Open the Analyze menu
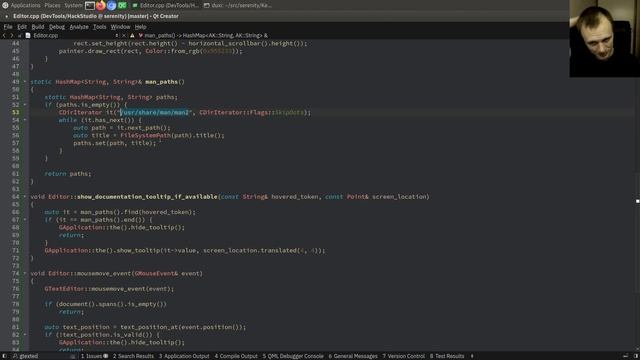This screenshot has height=360, width=640. 79,27
